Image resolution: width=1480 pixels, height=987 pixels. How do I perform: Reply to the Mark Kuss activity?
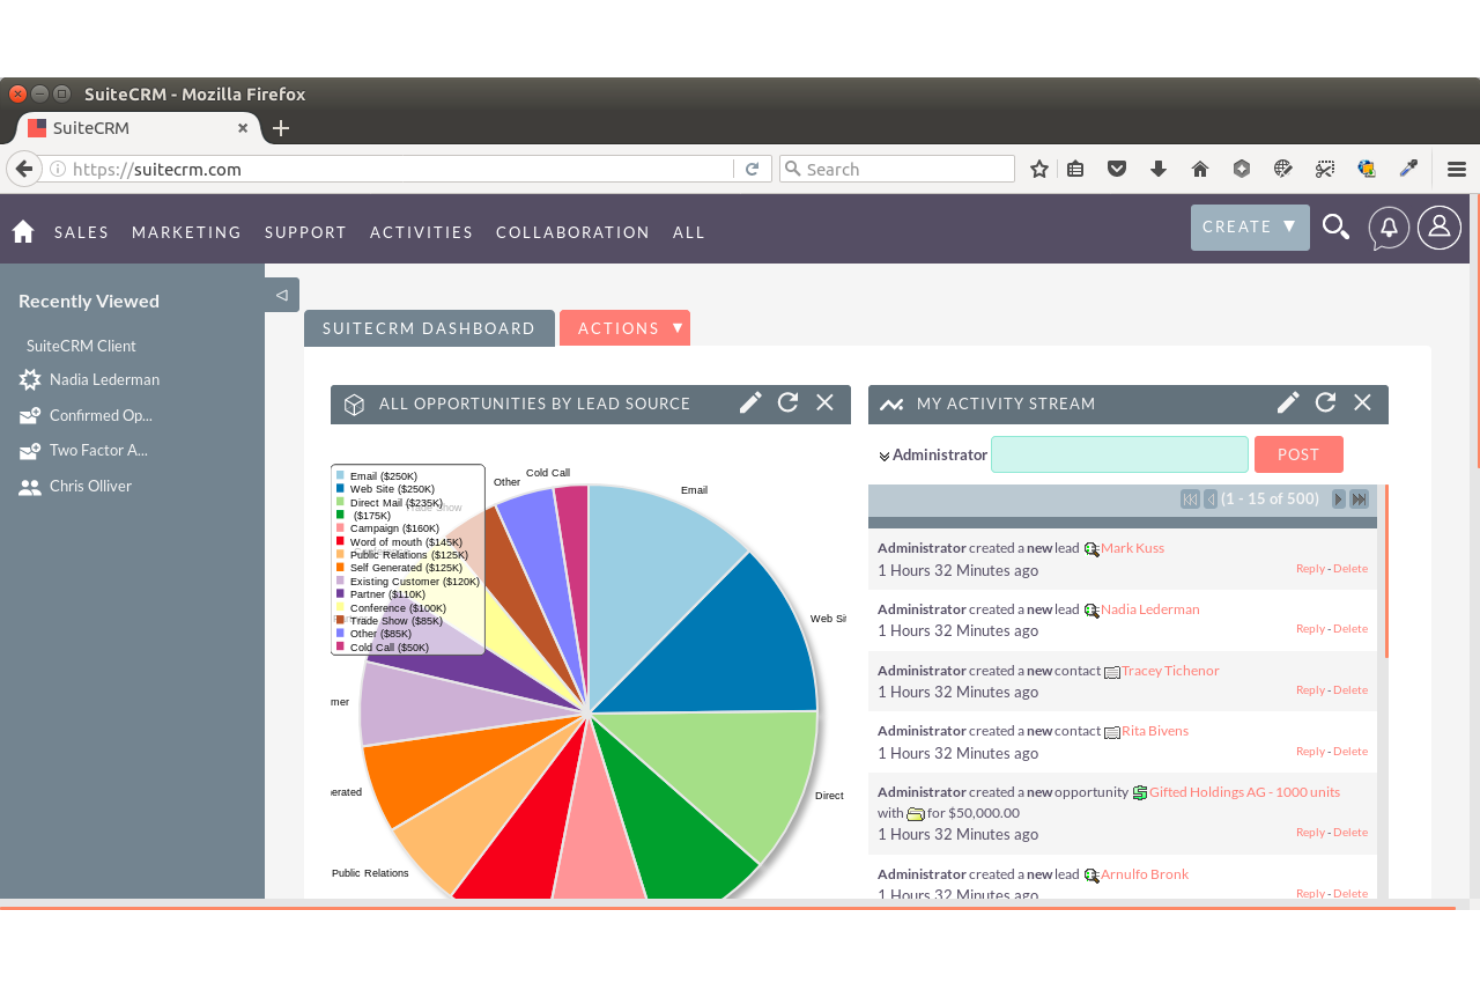1310,569
